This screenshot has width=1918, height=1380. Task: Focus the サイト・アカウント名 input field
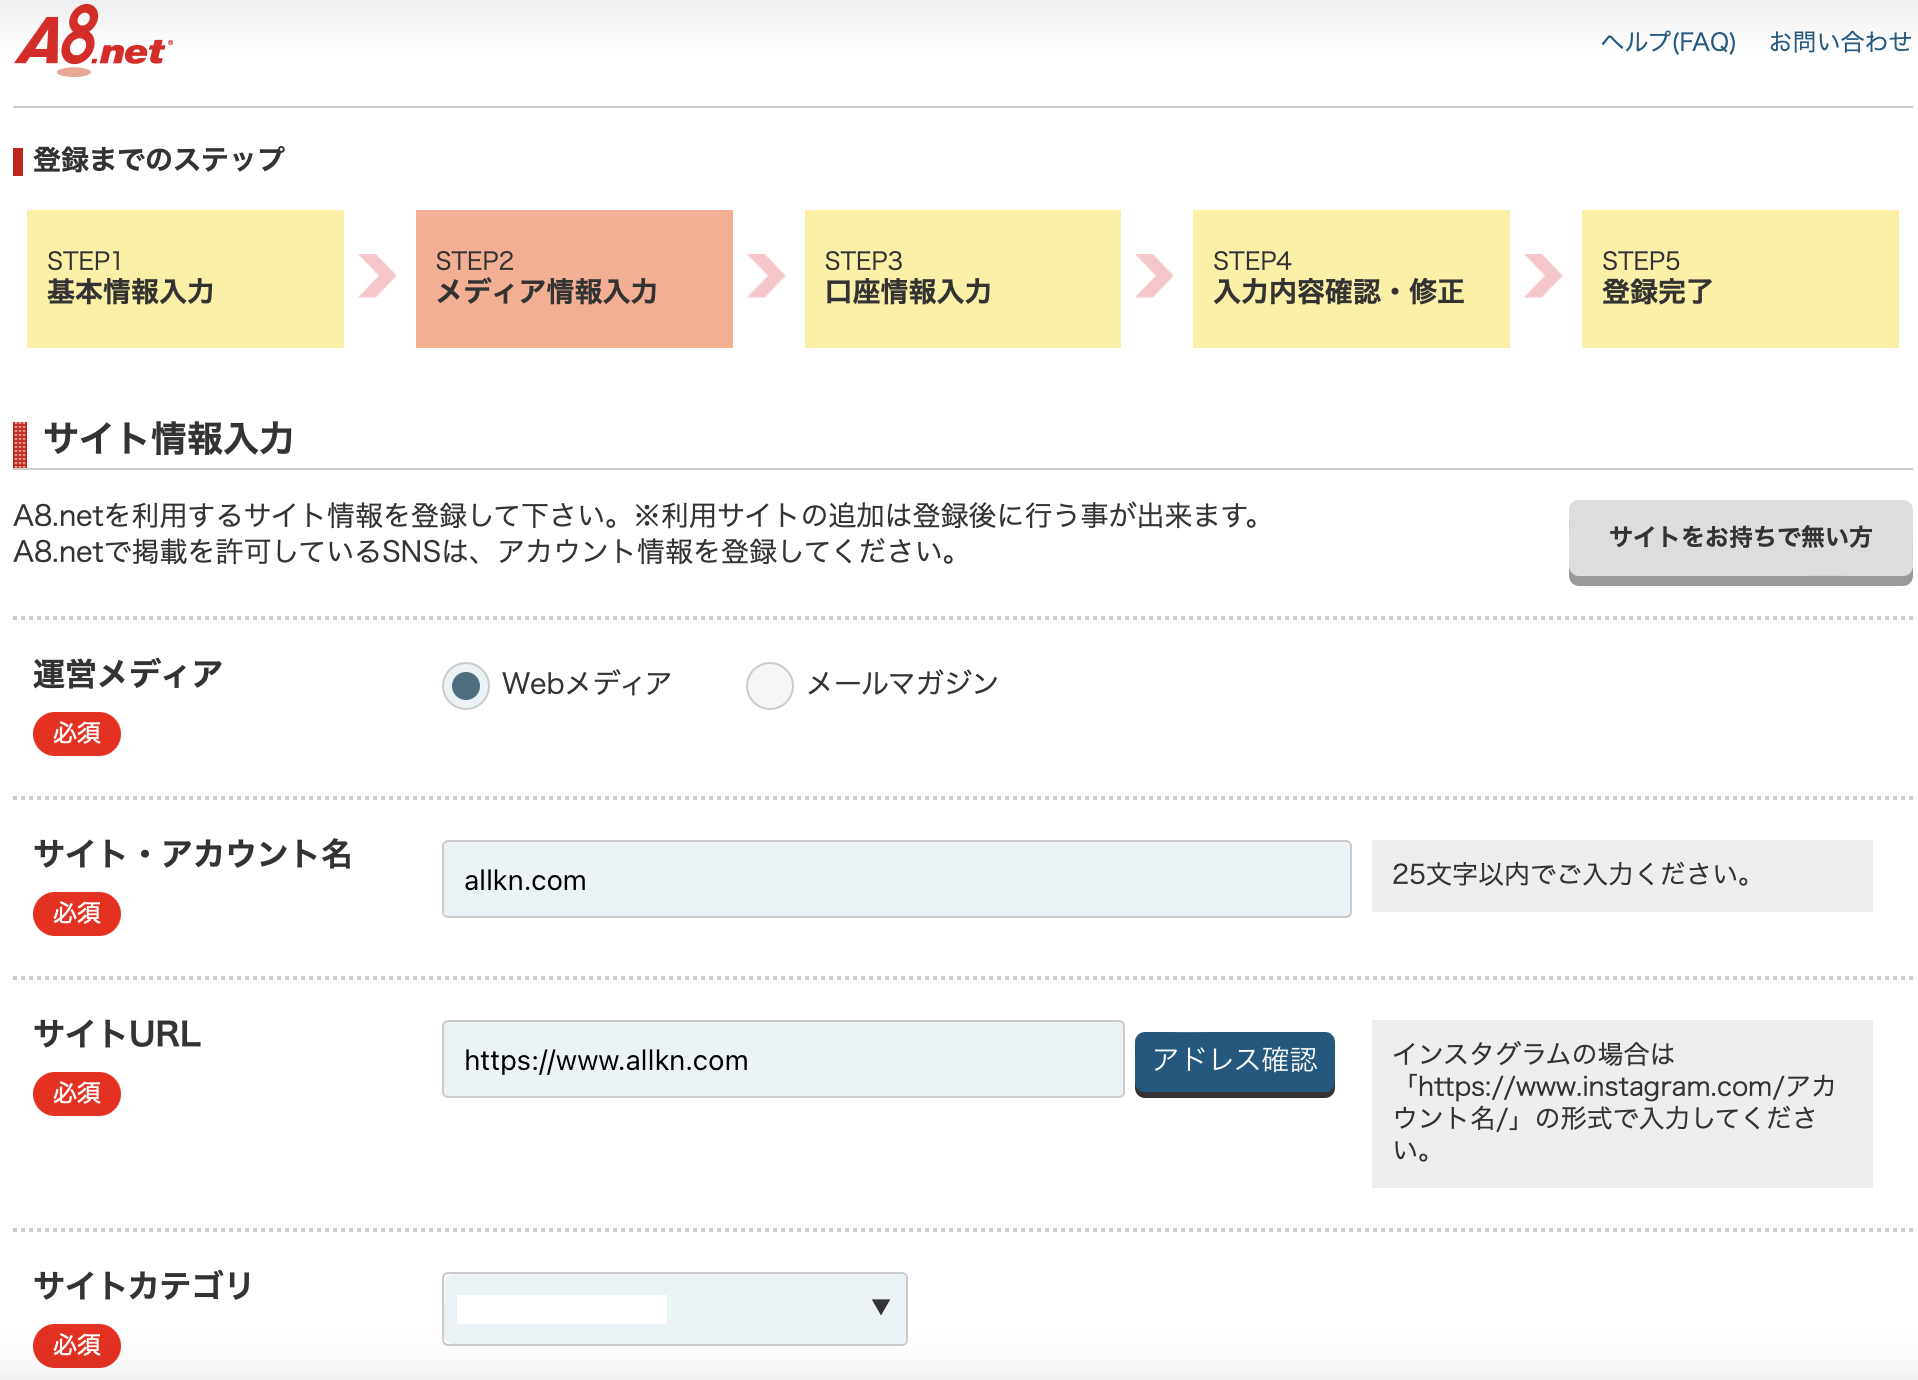[897, 879]
